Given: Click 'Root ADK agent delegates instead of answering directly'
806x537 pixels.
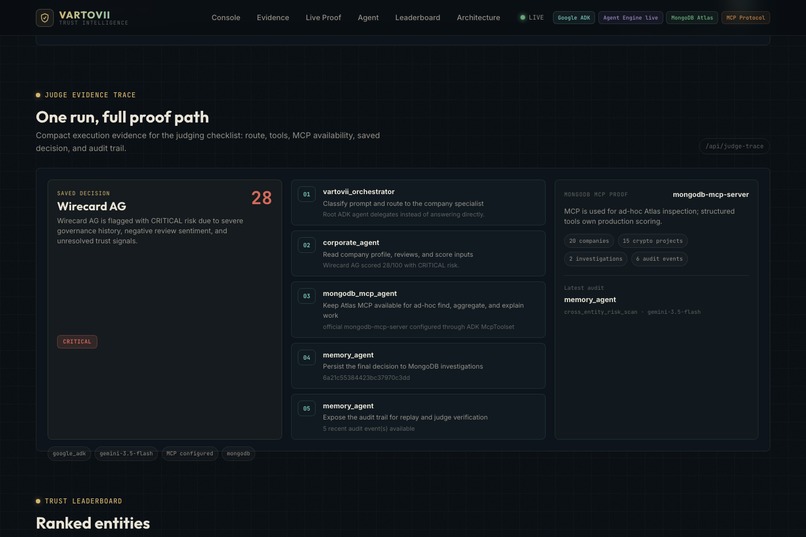Looking at the screenshot, I should pyautogui.click(x=404, y=214).
